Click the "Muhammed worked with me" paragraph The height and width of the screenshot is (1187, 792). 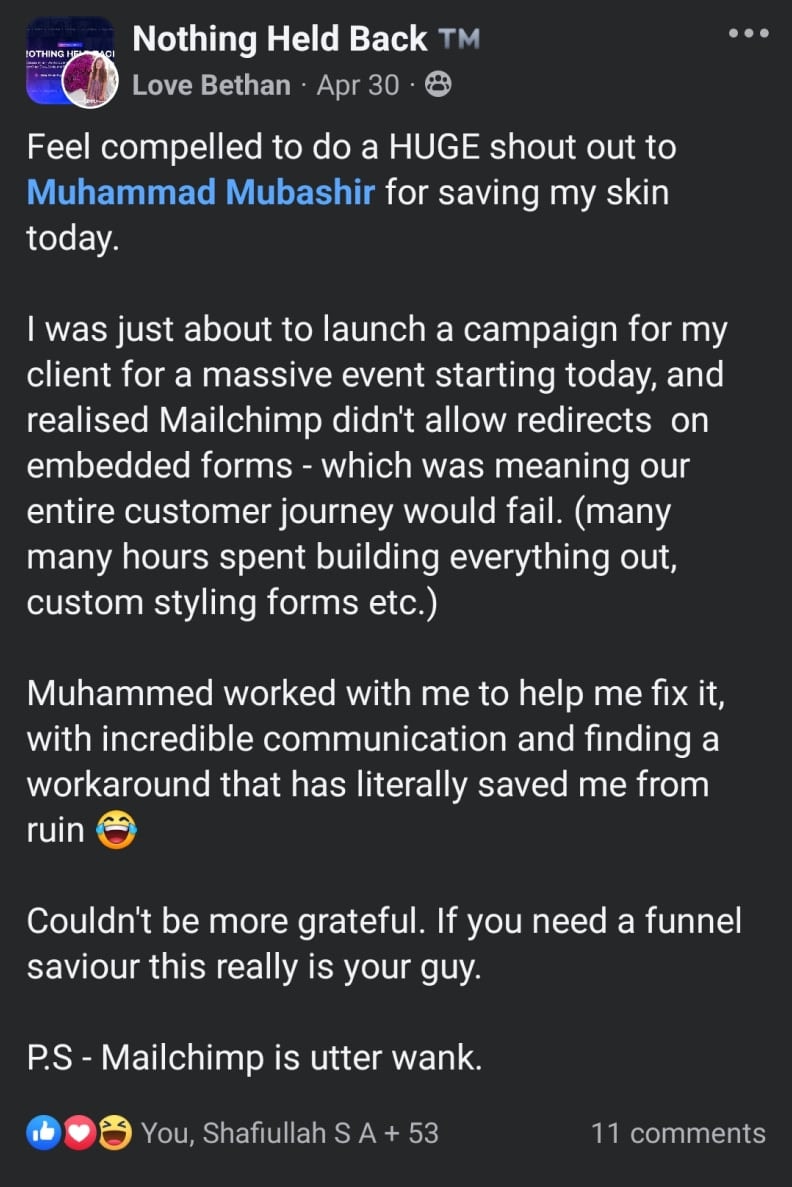(376, 738)
